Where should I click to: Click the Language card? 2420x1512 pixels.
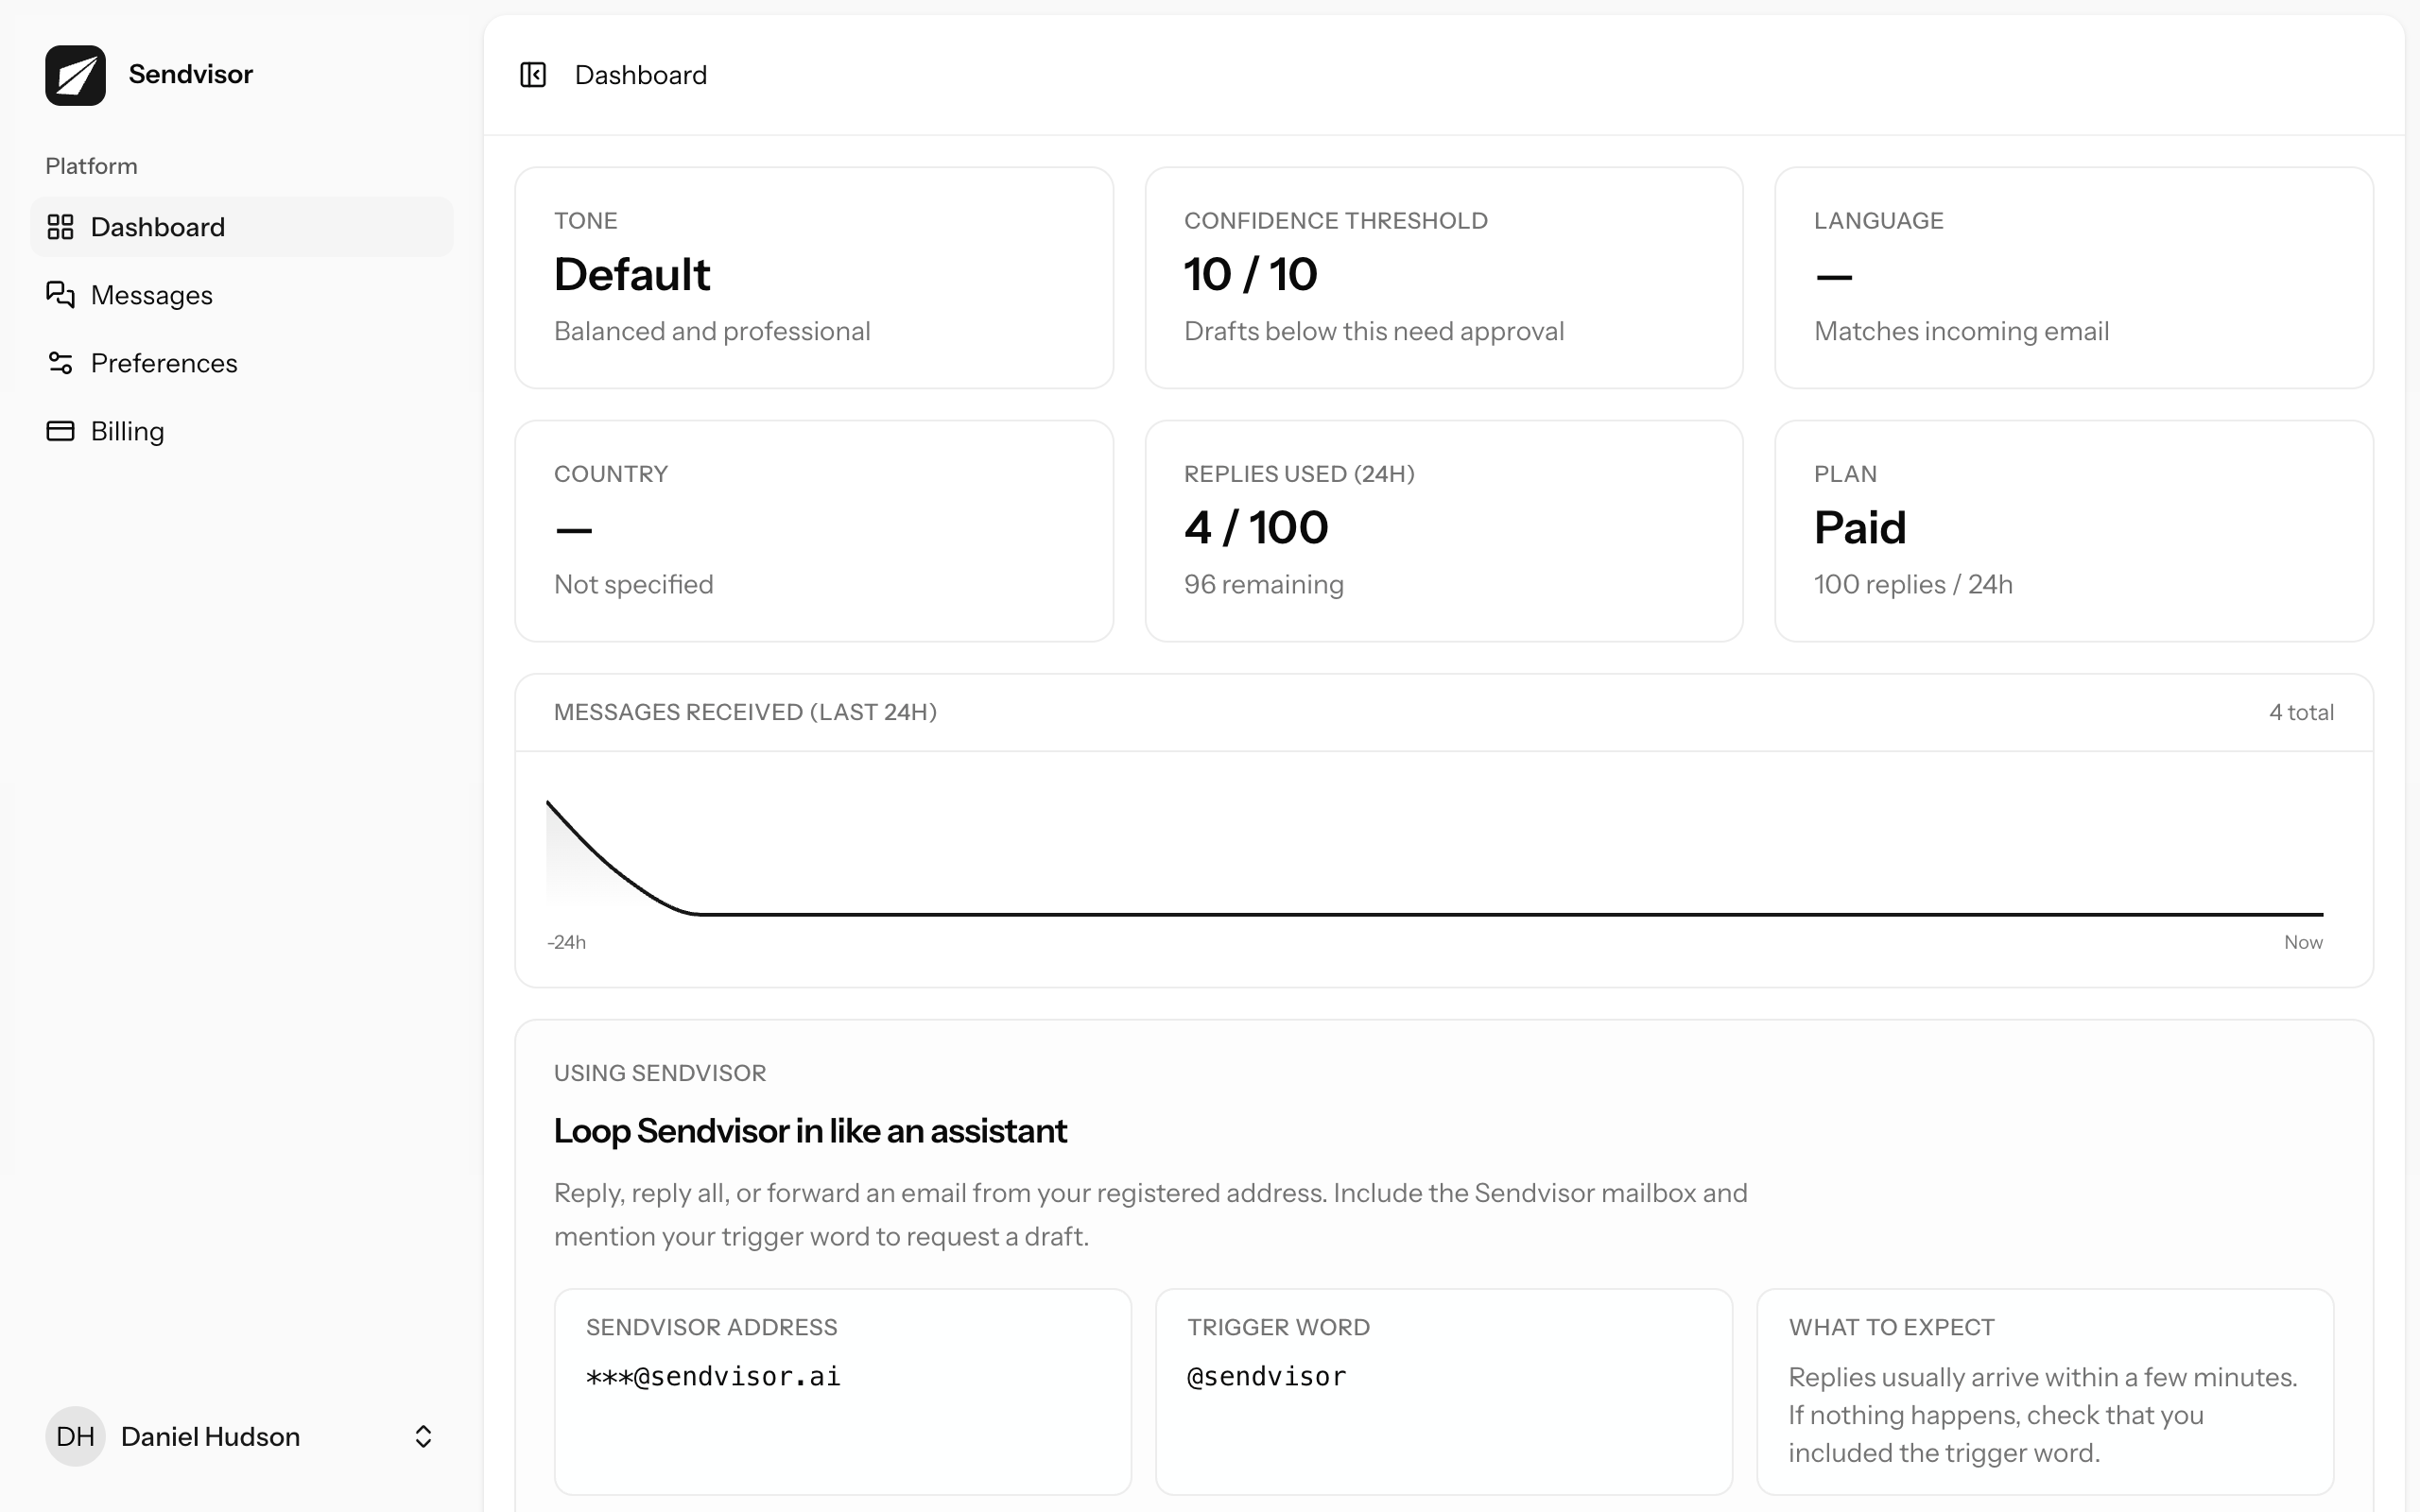point(2073,278)
